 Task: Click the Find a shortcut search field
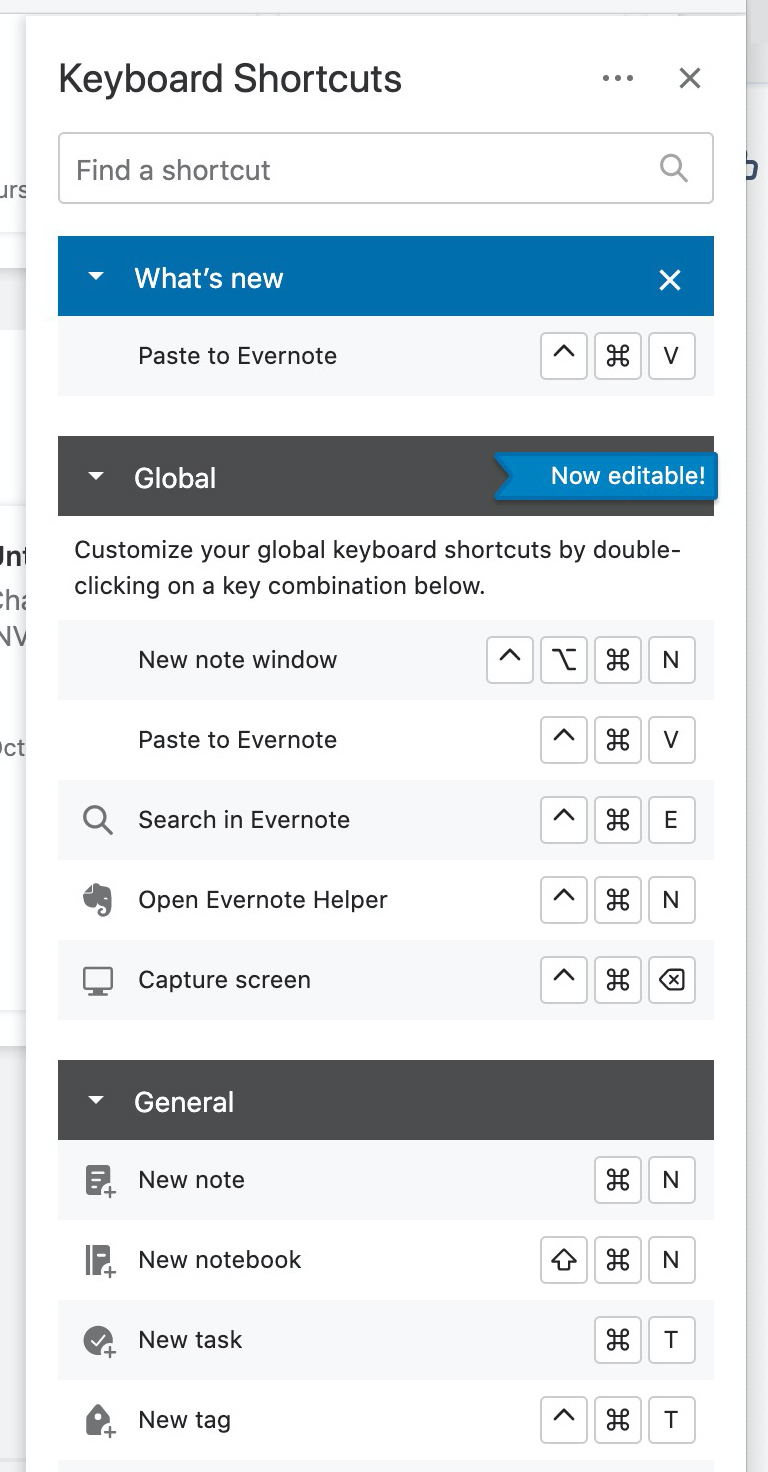click(x=360, y=169)
